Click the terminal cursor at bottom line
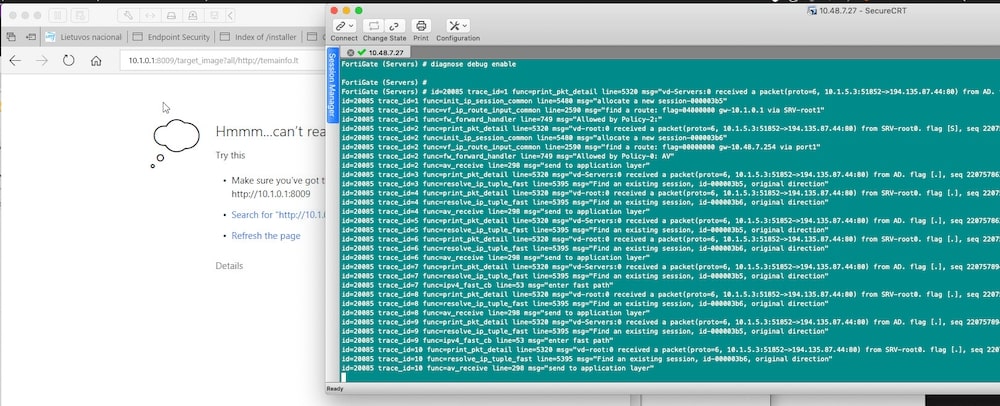1000x406 pixels. point(343,377)
